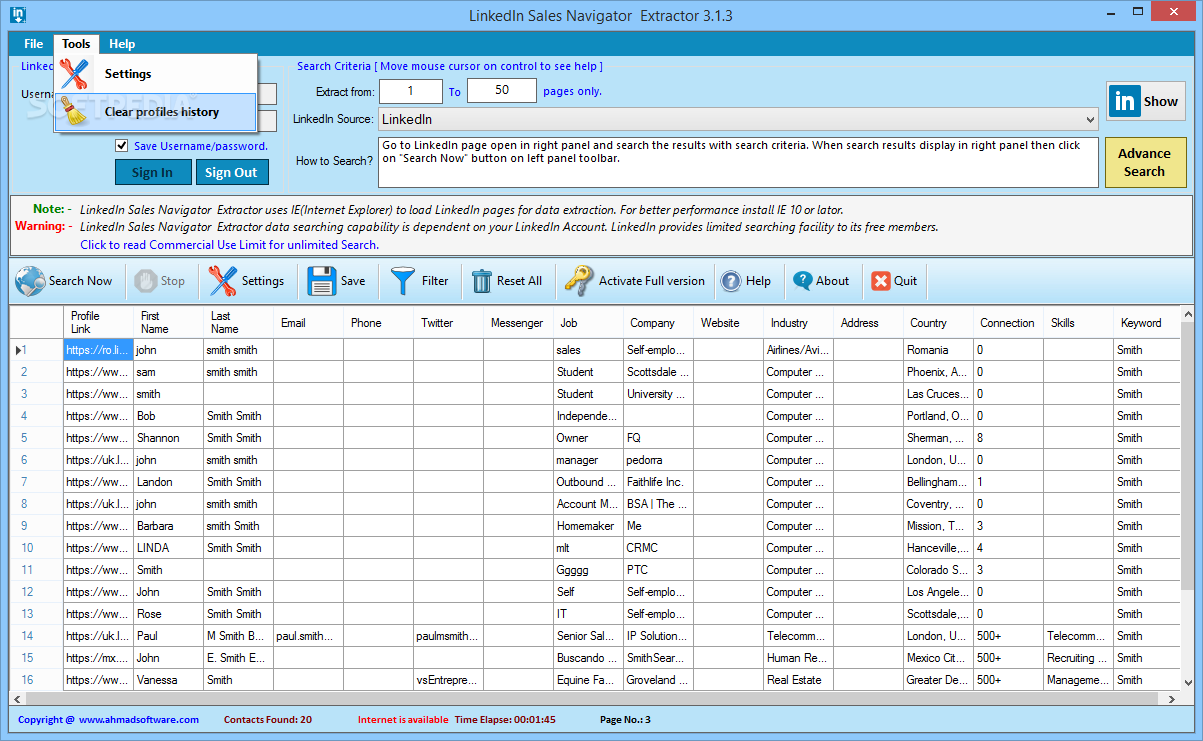Click the Website column header

point(728,322)
